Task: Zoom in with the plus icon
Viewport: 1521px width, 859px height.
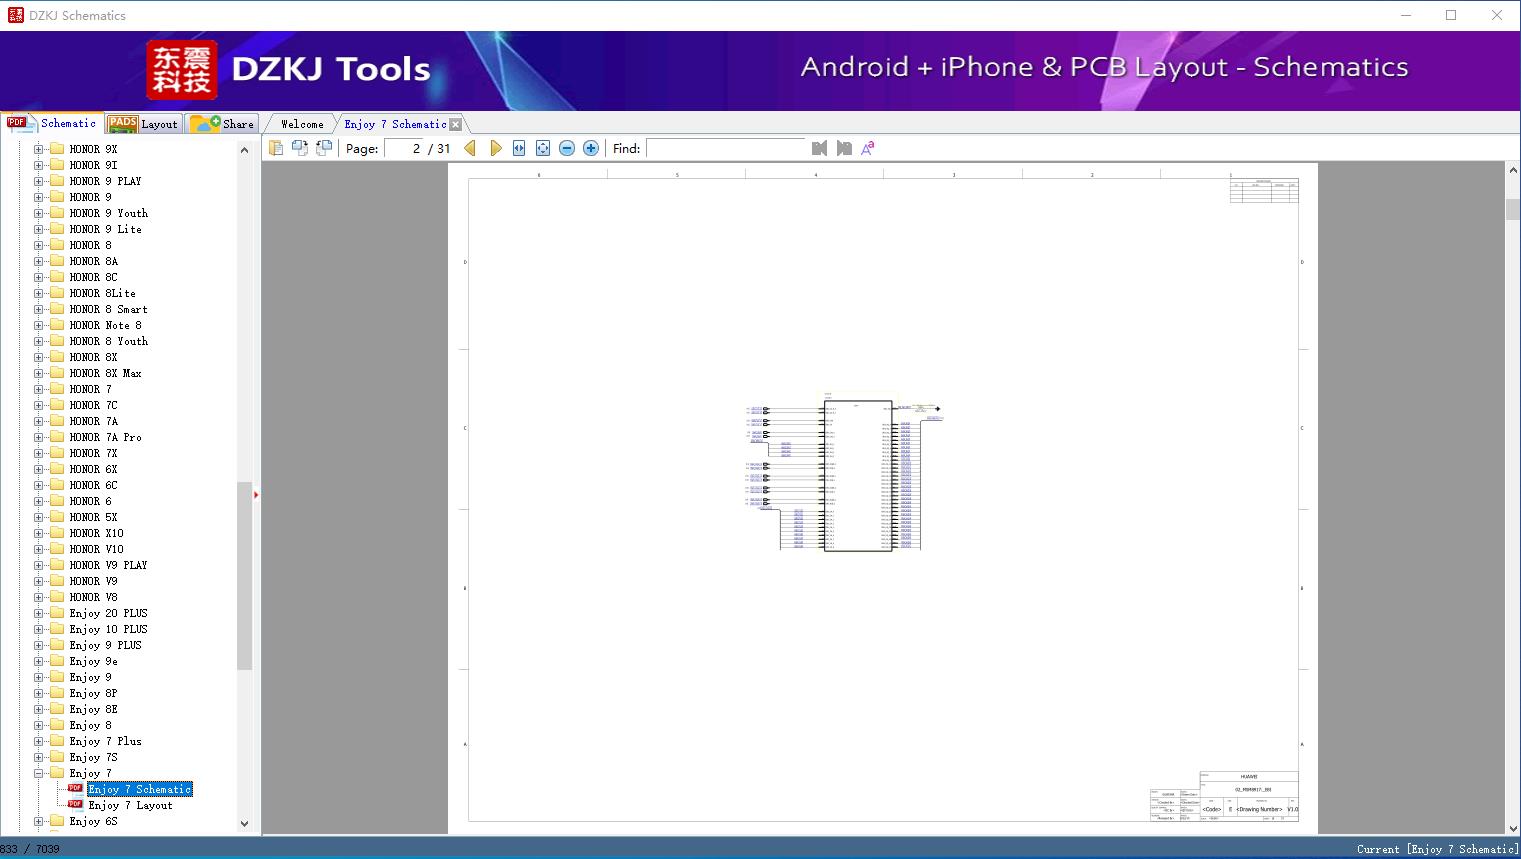Action: click(591, 148)
